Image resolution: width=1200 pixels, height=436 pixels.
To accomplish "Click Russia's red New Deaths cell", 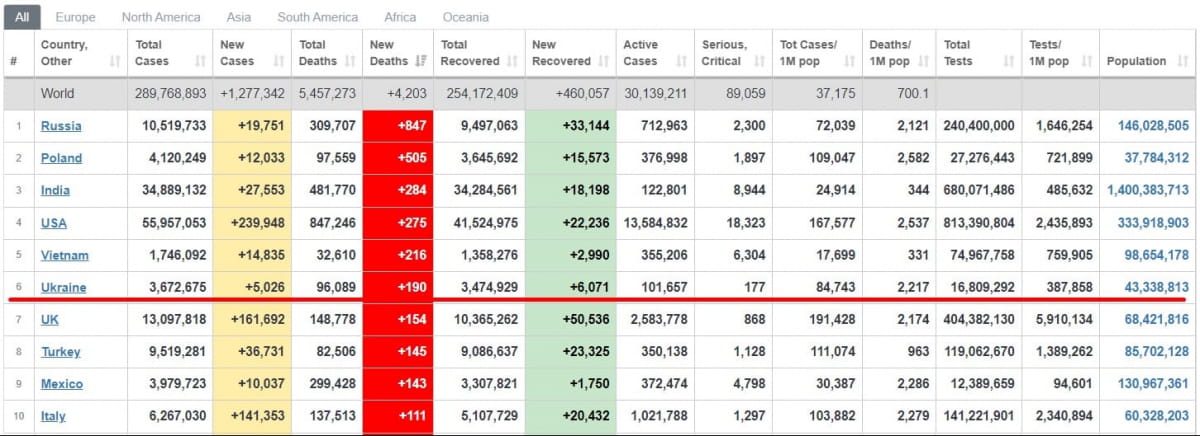I will 397,126.
